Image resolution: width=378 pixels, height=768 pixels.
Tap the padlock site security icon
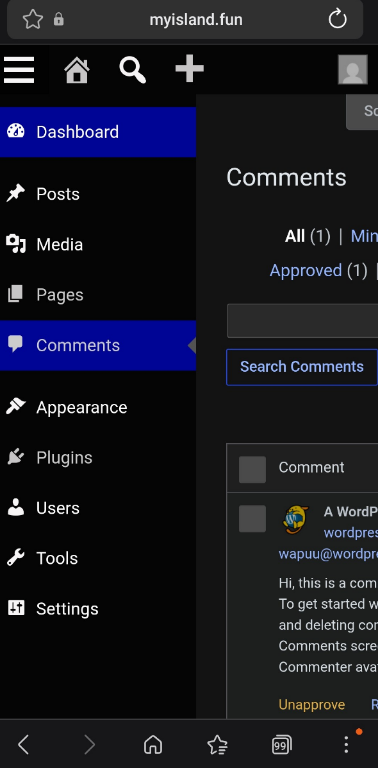[59, 20]
